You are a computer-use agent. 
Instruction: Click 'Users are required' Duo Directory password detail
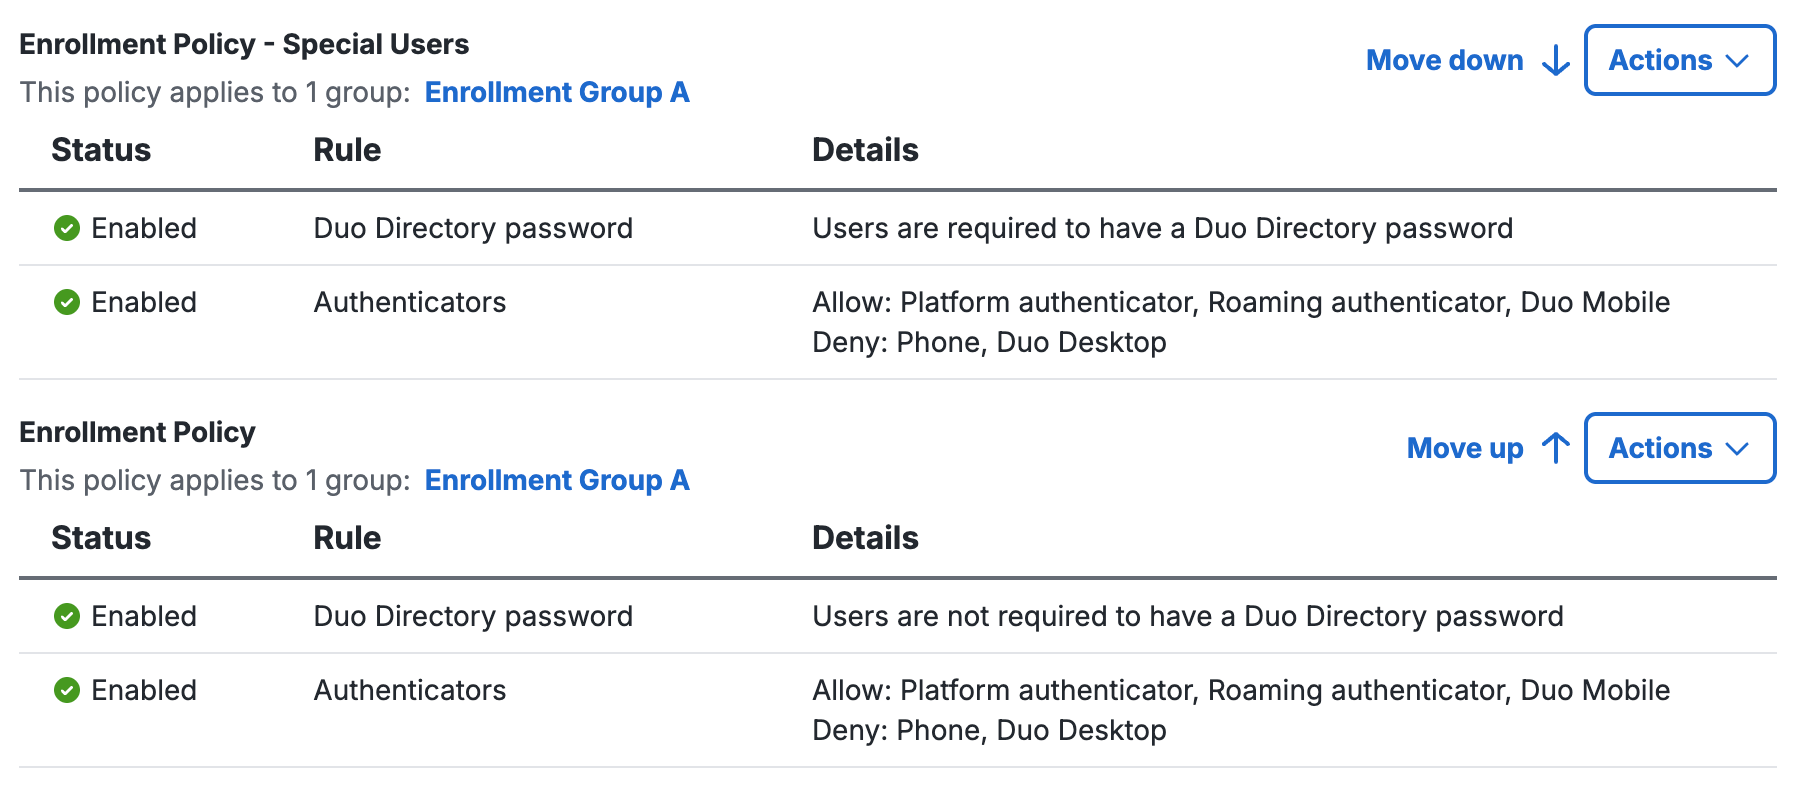click(x=1162, y=229)
